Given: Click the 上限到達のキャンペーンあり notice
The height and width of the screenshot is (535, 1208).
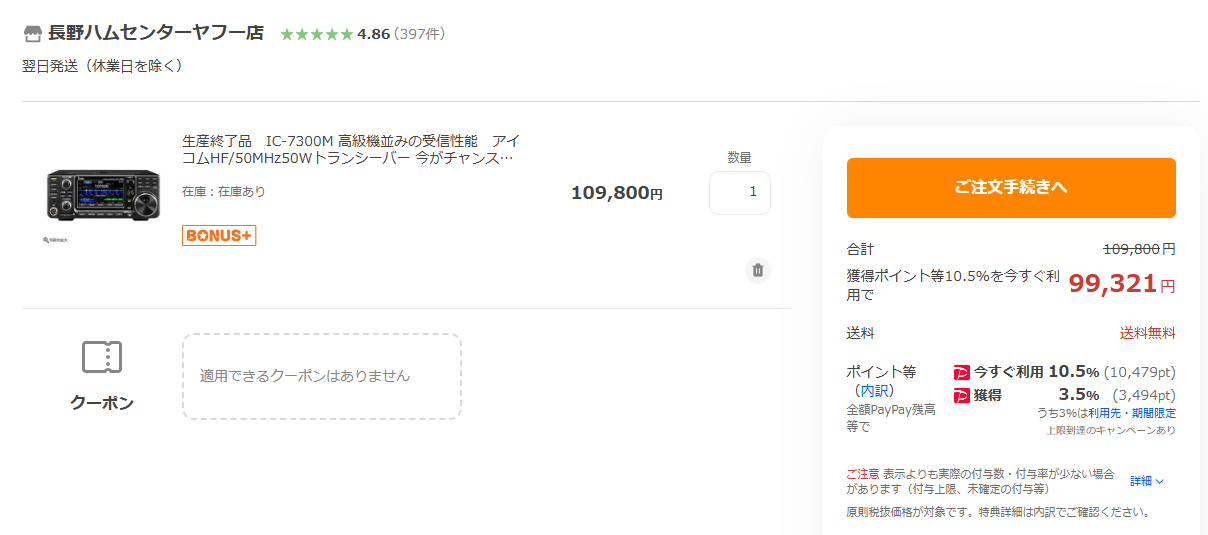Looking at the screenshot, I should click(x=1111, y=430).
